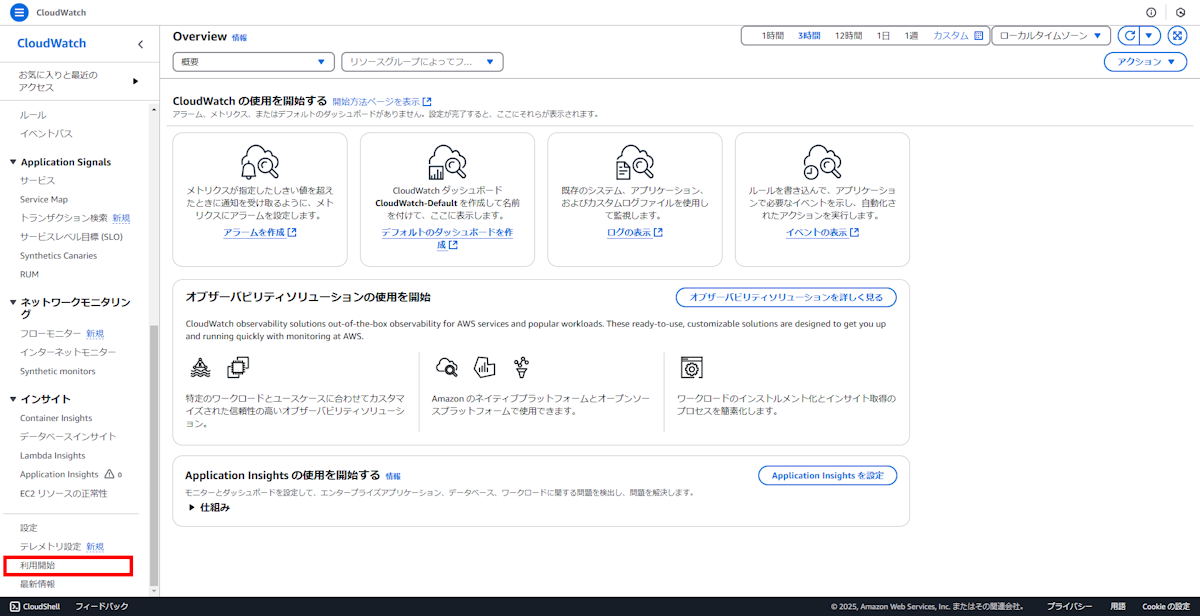Click the instrumentation gear icon
This screenshot has width=1200, height=616.
(x=691, y=368)
